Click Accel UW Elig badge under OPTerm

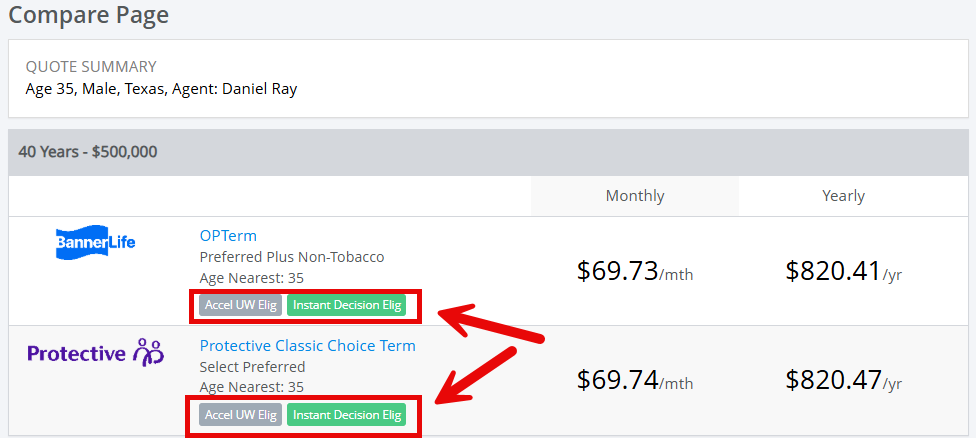coord(240,305)
